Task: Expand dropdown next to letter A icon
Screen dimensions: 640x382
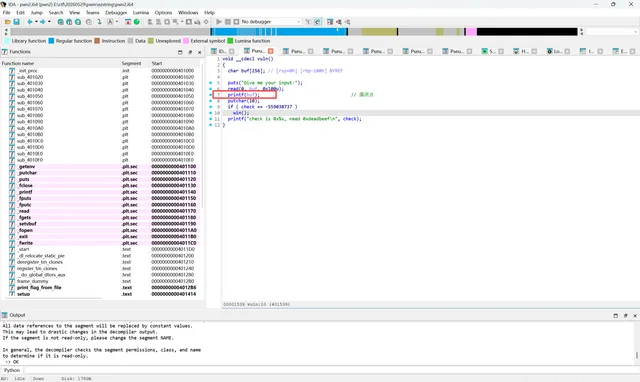Action: (x=117, y=22)
